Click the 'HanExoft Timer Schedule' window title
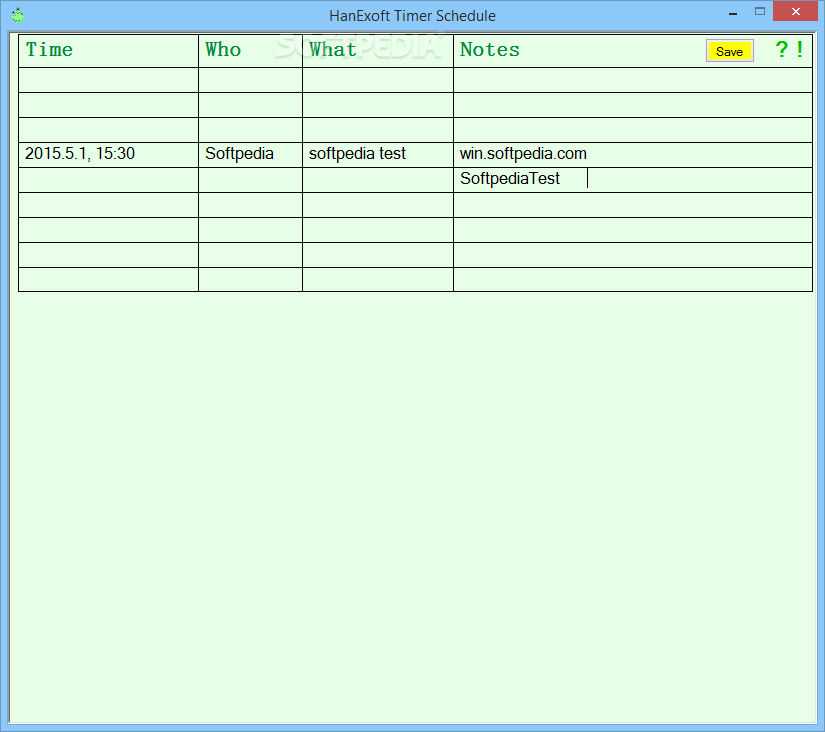 click(412, 16)
